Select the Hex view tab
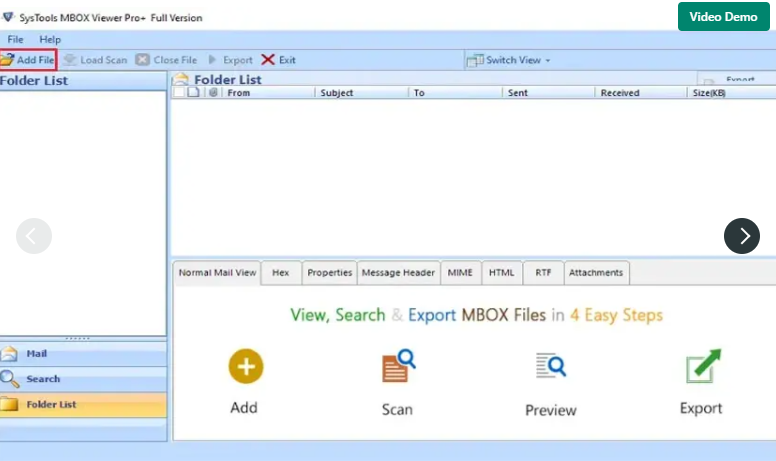776x461 pixels. [280, 272]
